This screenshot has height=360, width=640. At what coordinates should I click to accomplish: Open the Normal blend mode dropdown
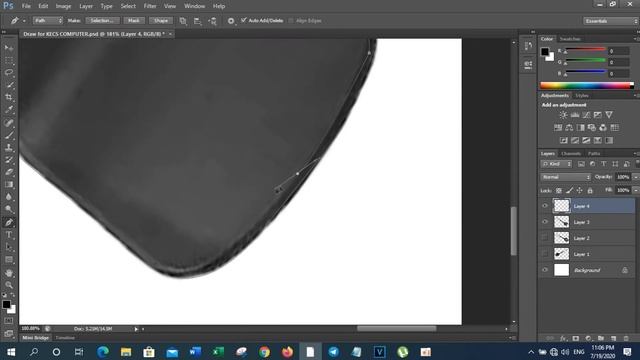point(566,177)
